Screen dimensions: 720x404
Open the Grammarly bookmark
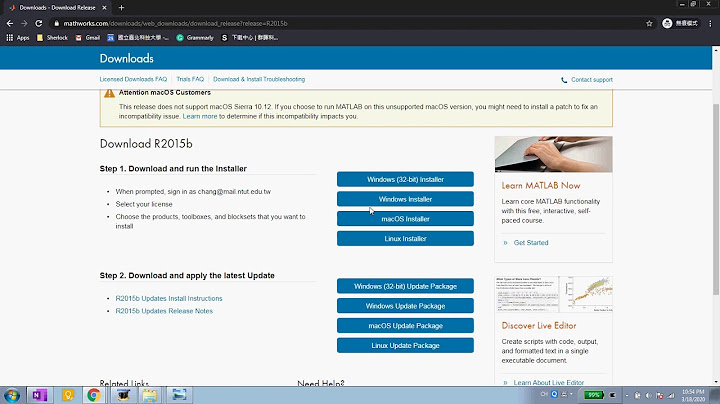click(x=195, y=38)
